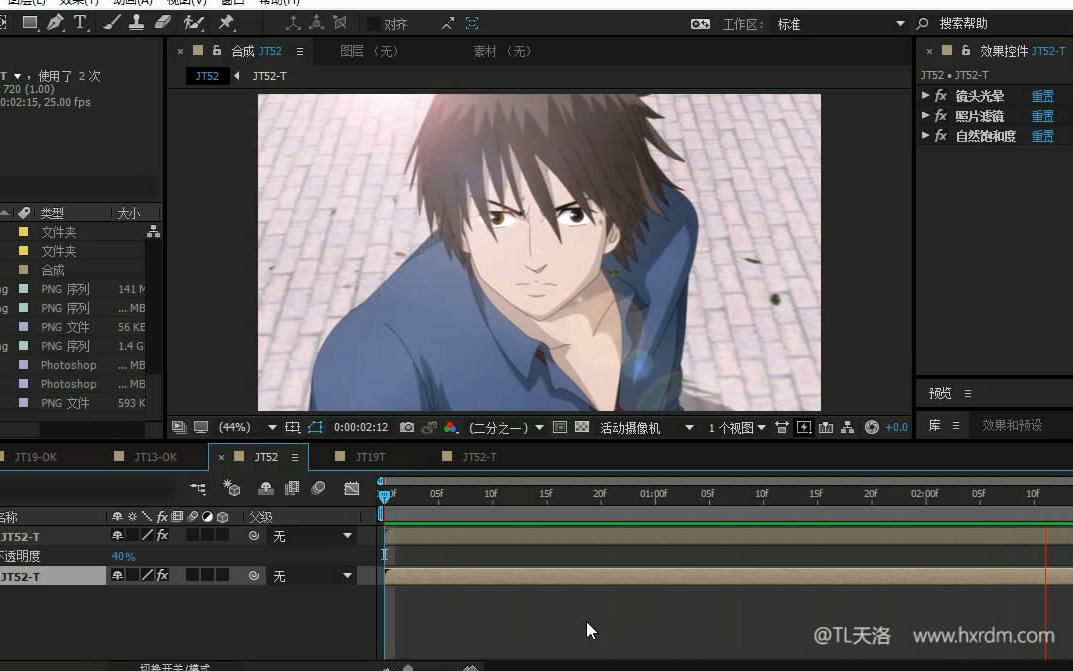
Task: Toggle the transparency grid in the viewer
Action: click(582, 427)
